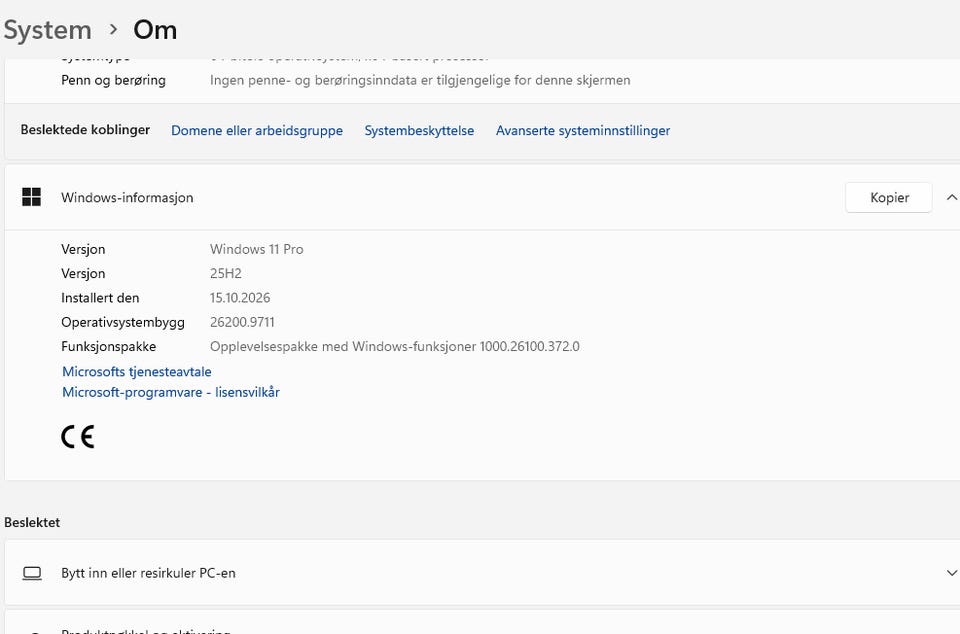Screen dimensions: 960x634
Task: Open Microsoft-programvare lisensvilkår link
Action: [171, 392]
